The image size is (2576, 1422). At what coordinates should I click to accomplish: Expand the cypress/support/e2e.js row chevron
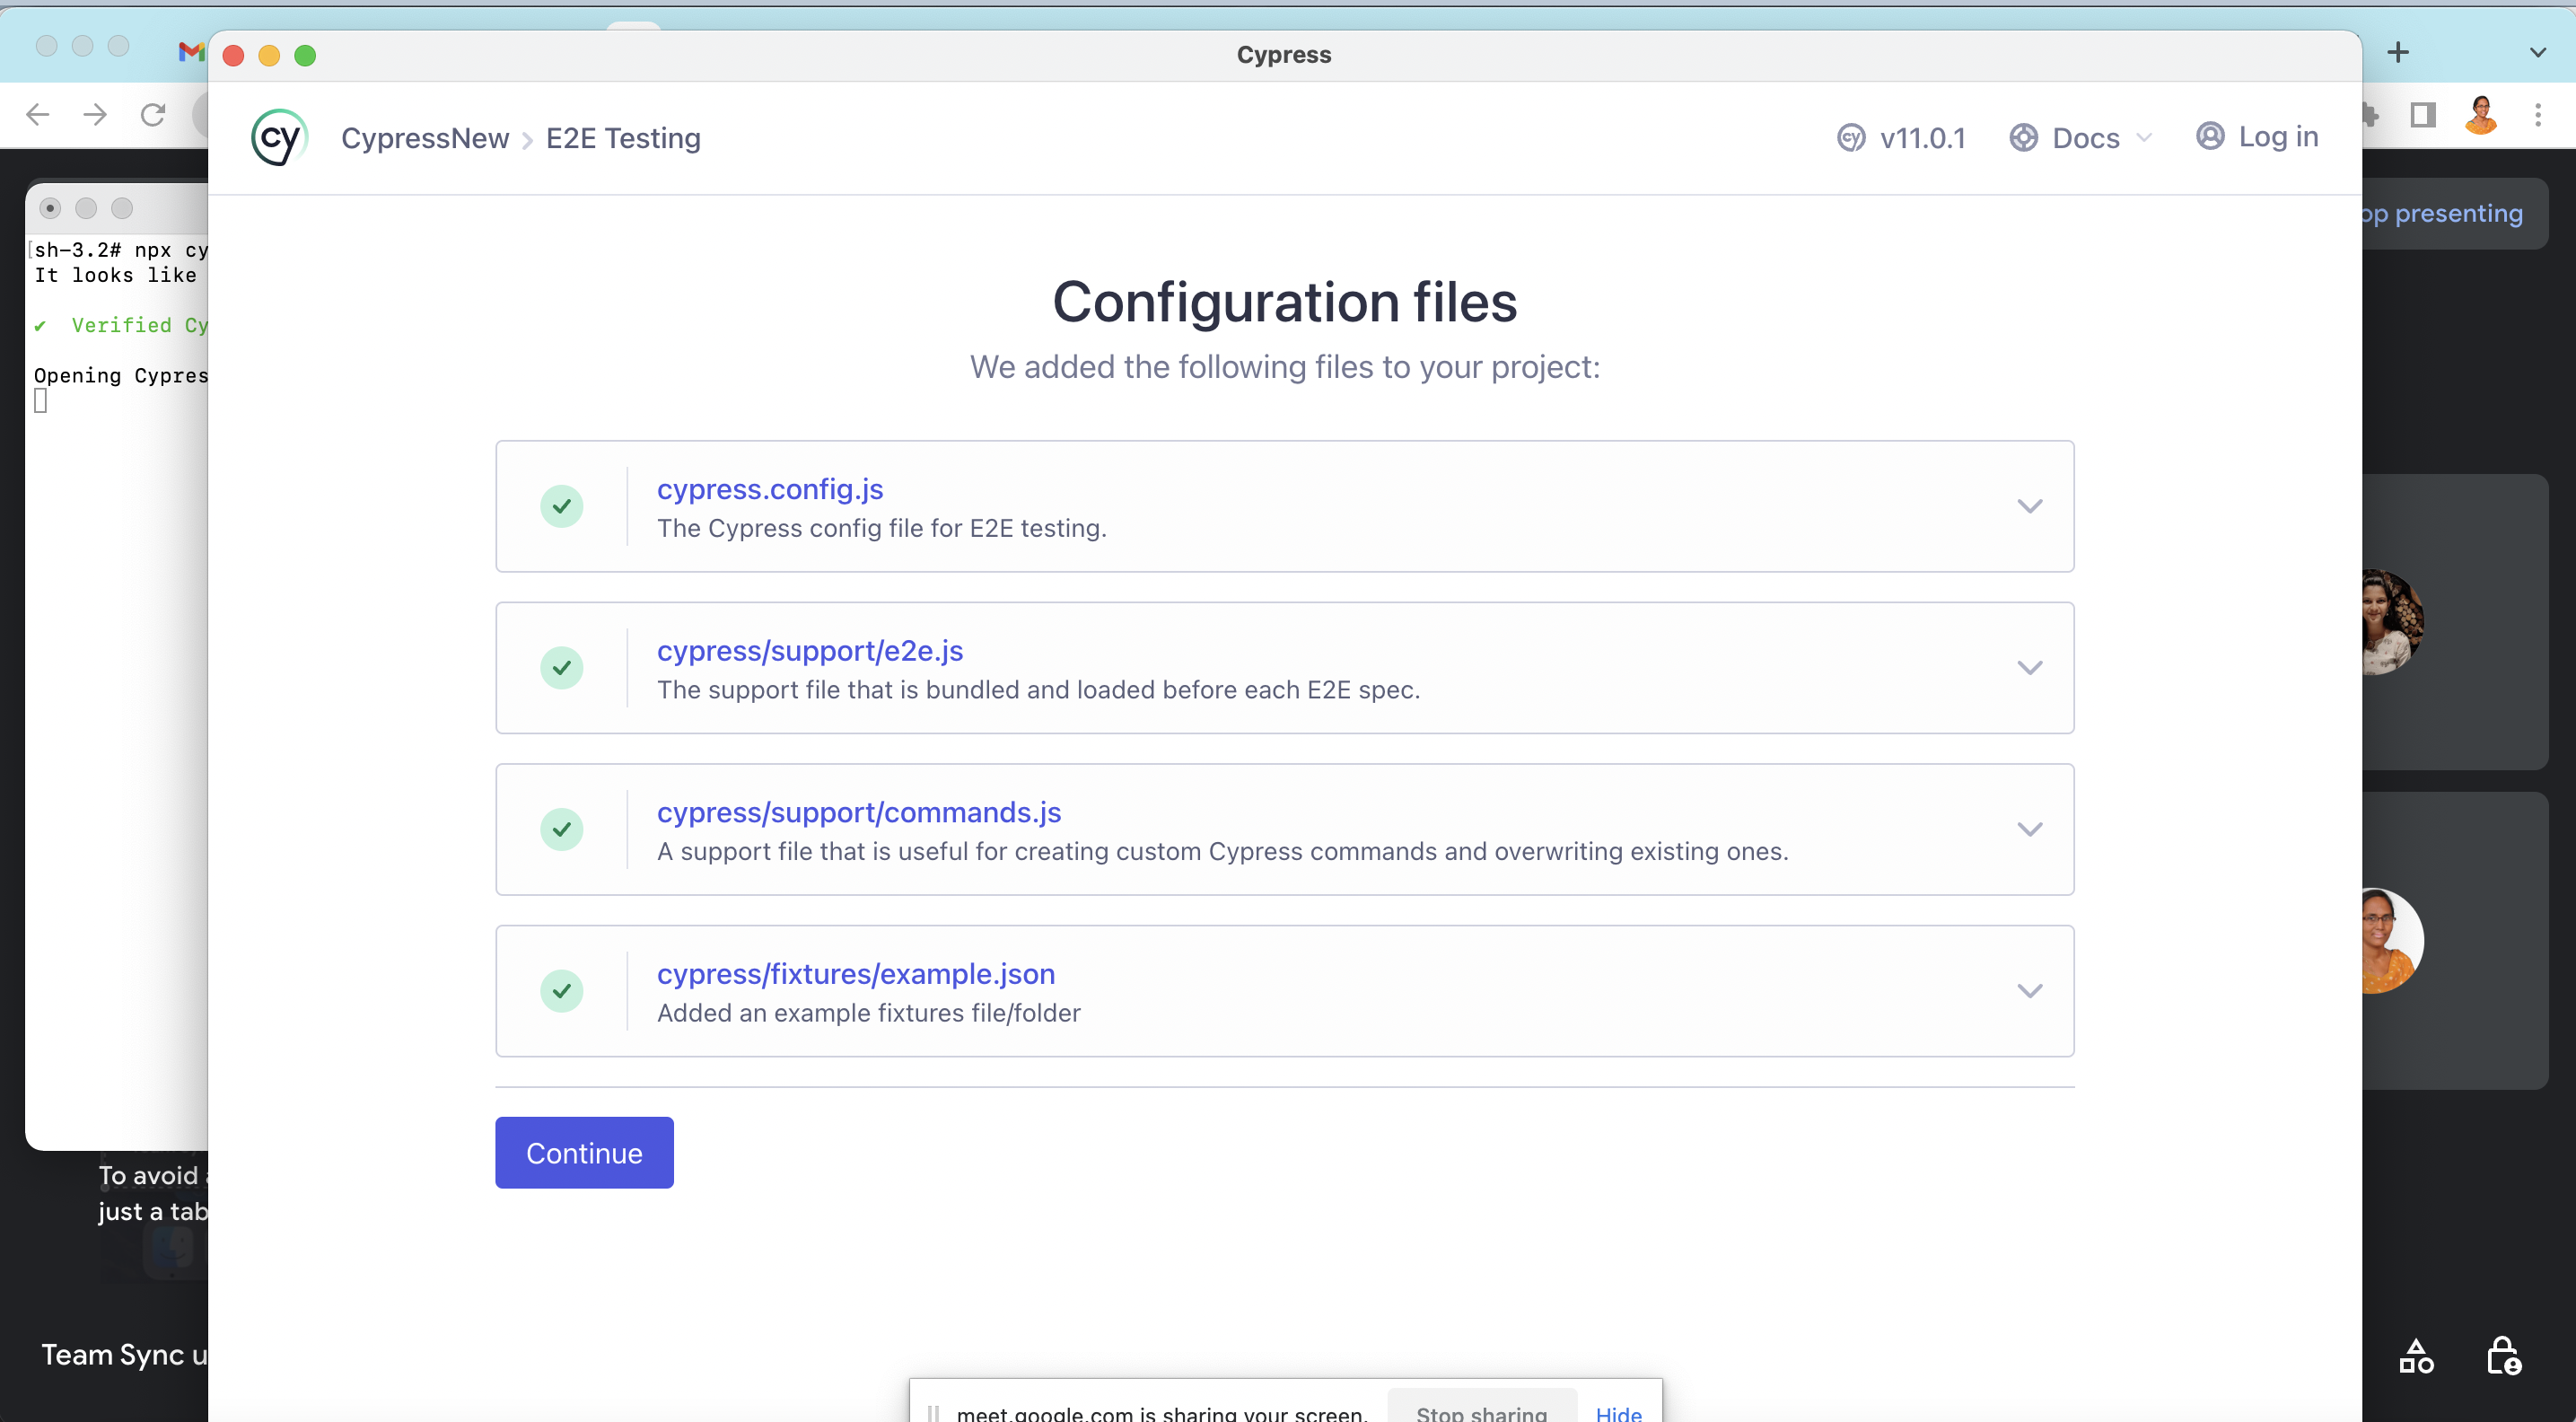(x=2029, y=668)
